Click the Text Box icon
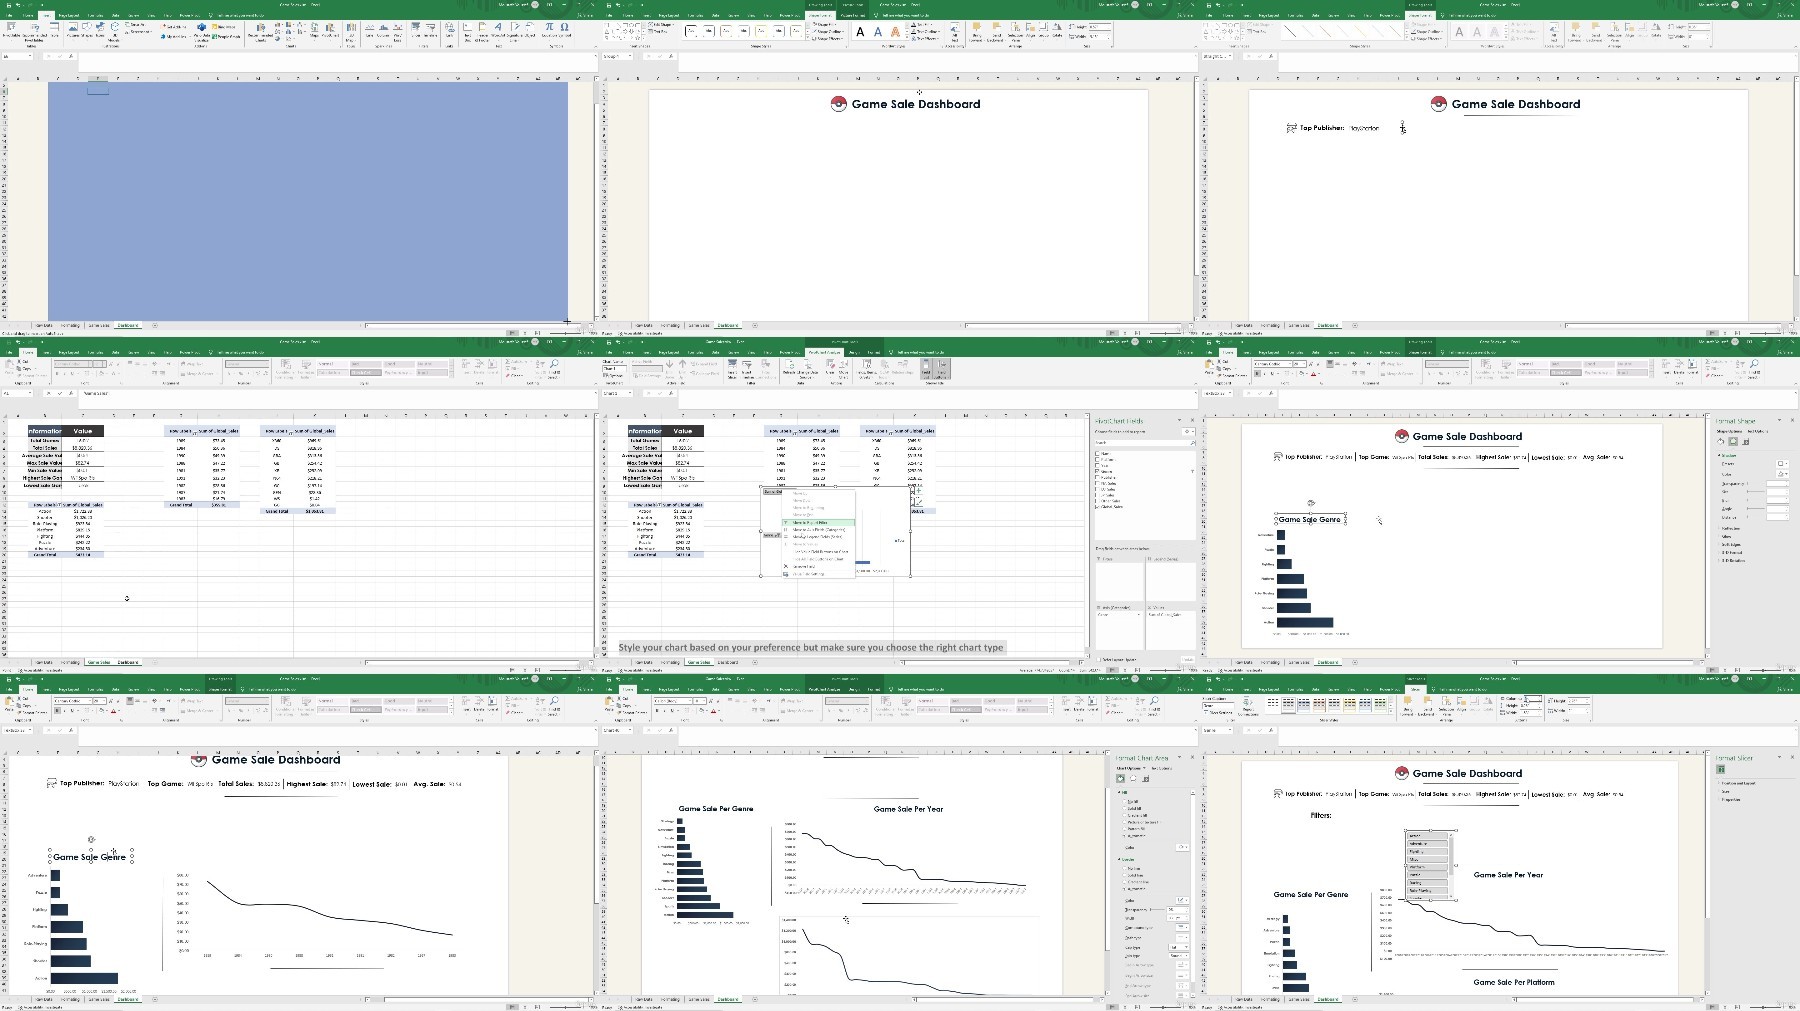Screen dimensions: 1800x1011 point(467,32)
